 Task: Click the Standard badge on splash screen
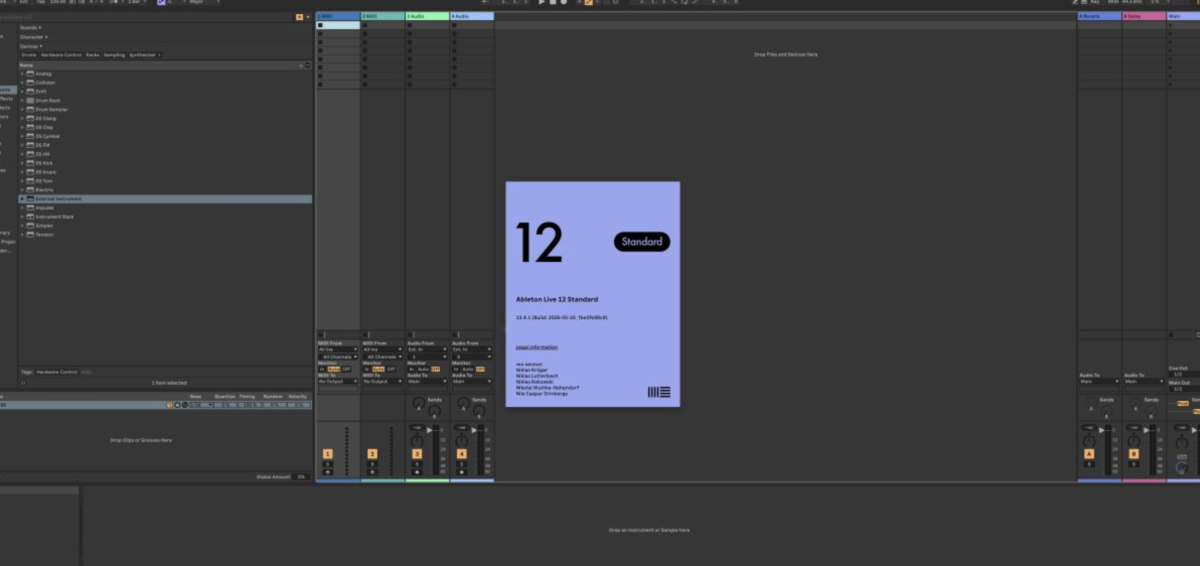pyautogui.click(x=641, y=242)
